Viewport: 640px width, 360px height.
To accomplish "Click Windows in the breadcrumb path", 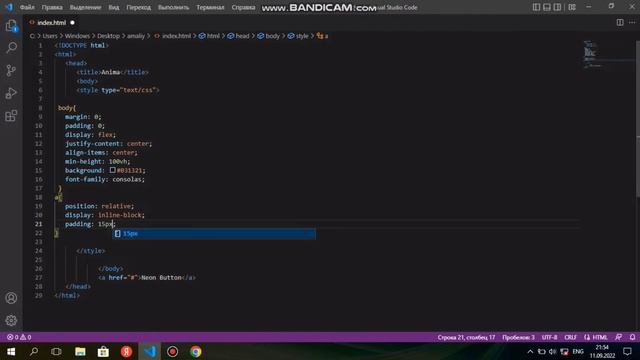I will pos(77,36).
